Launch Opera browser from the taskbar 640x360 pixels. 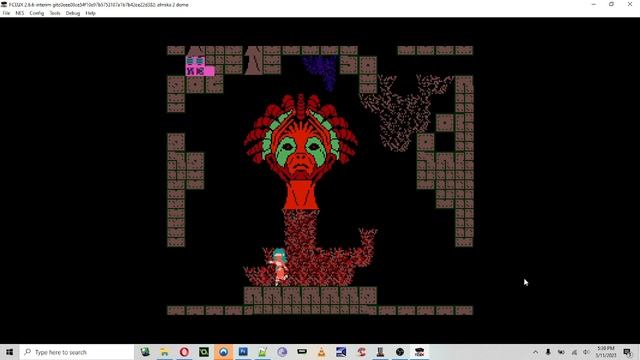184,352
